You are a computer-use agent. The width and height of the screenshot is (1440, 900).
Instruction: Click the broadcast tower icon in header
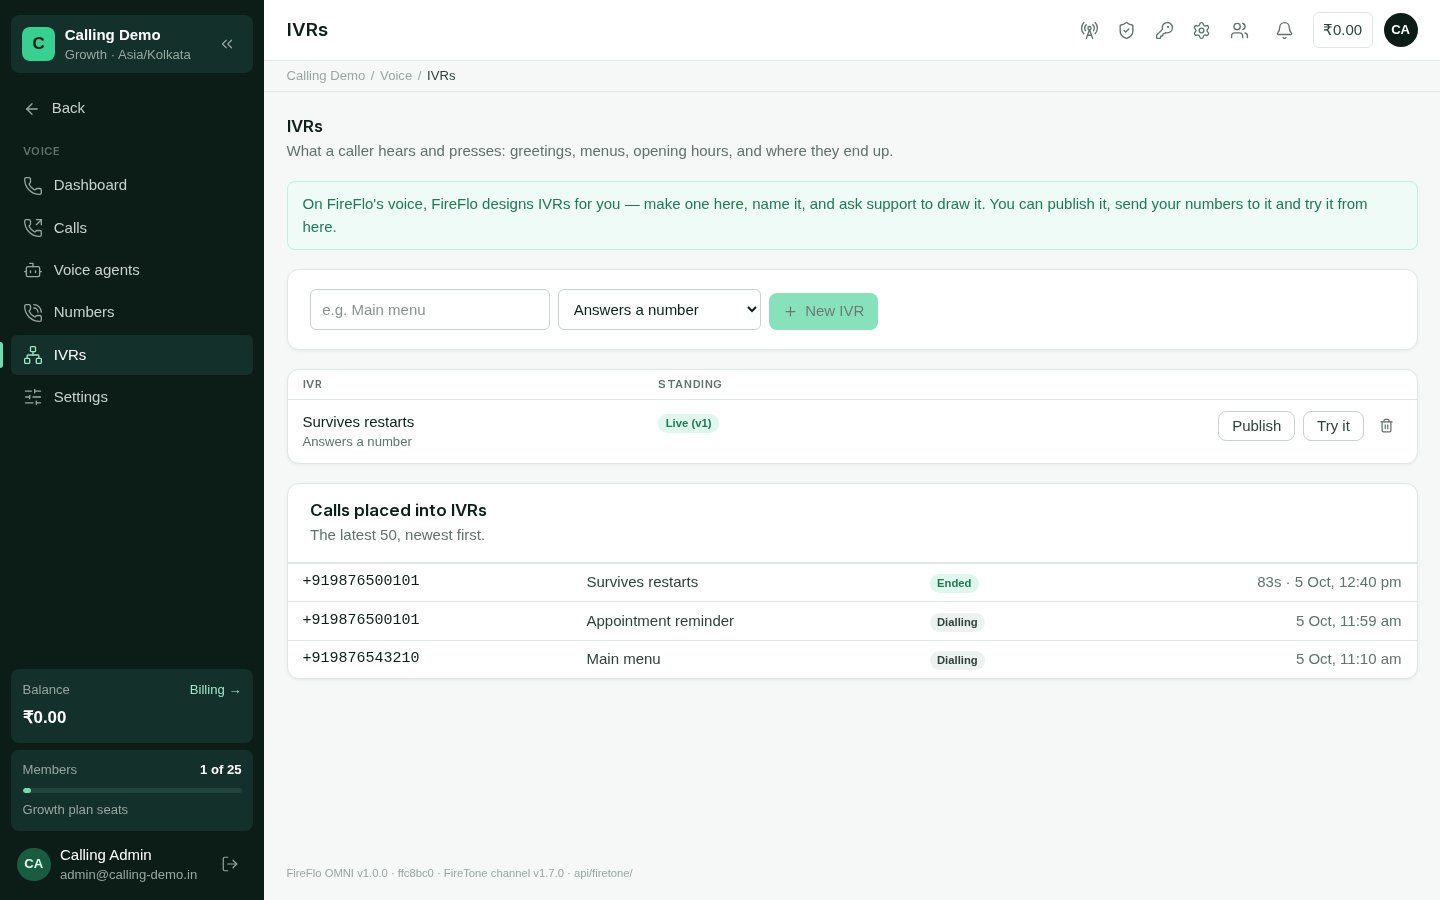(1089, 30)
